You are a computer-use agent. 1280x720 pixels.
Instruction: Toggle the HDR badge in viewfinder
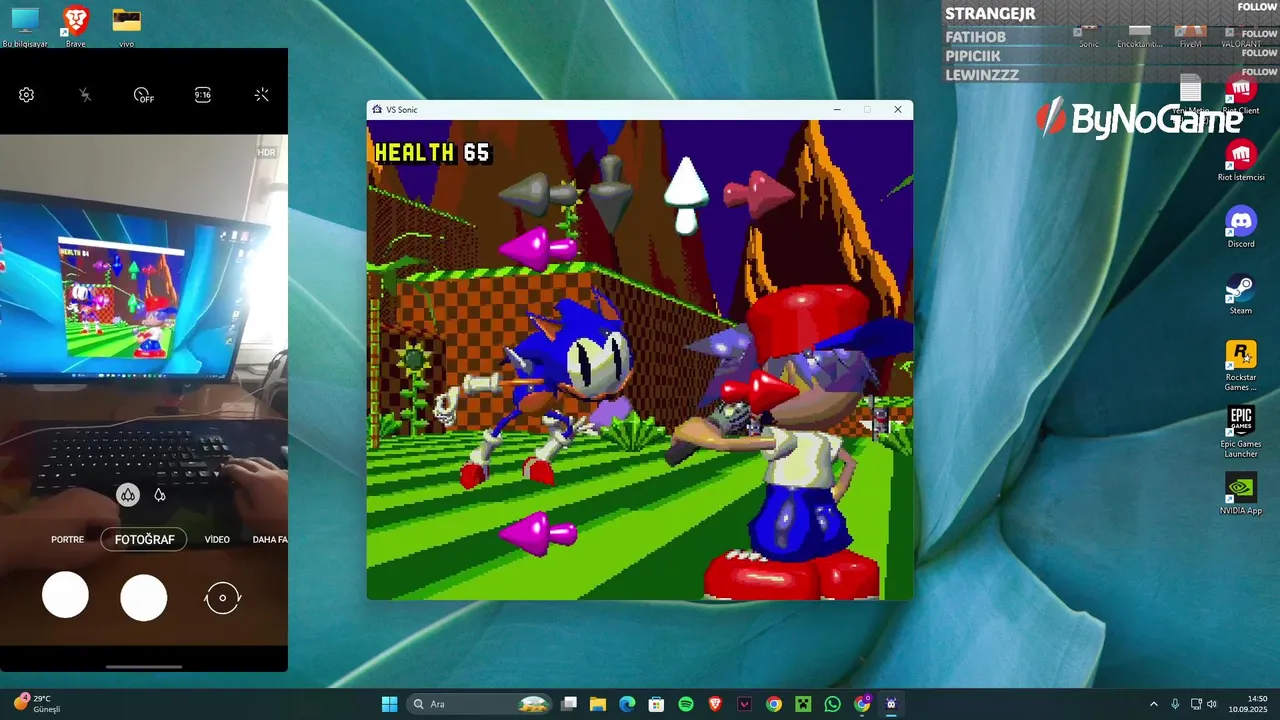(266, 153)
